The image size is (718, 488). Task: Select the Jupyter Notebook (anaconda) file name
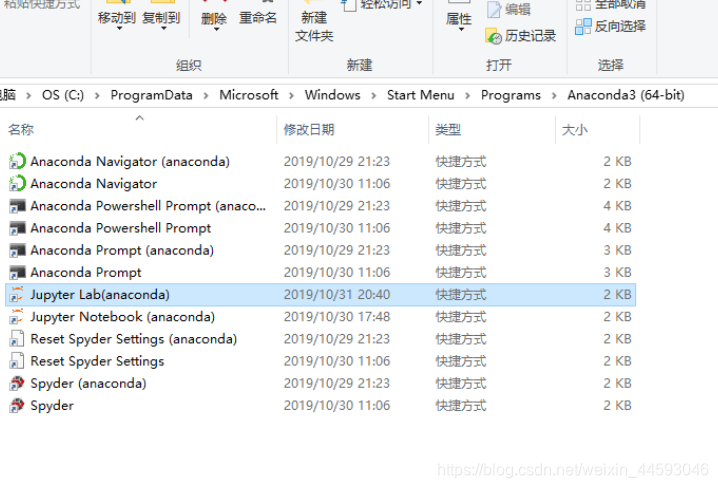(x=122, y=317)
